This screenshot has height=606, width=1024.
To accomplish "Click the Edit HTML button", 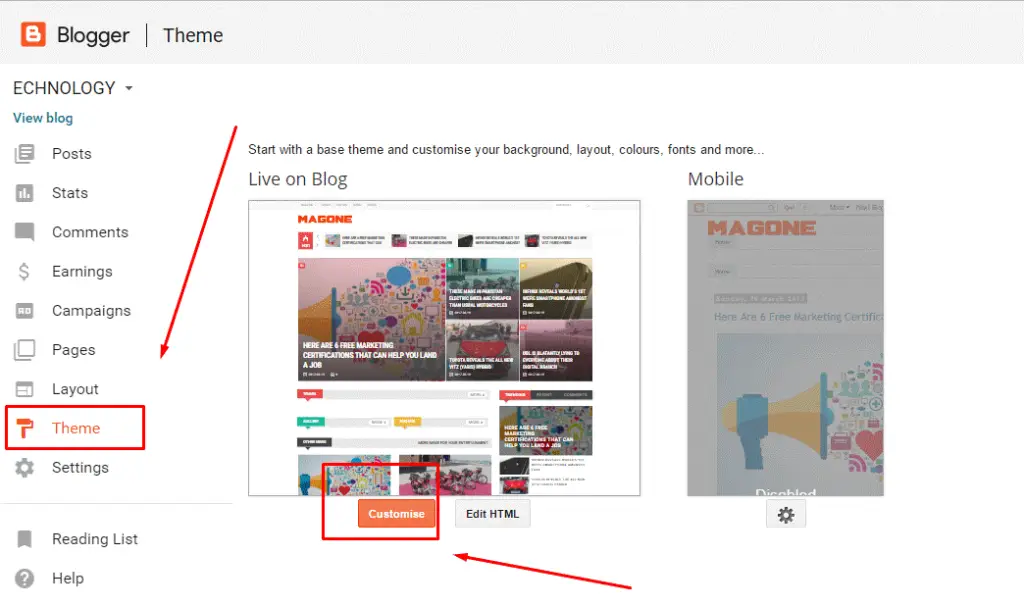I will click(x=492, y=514).
